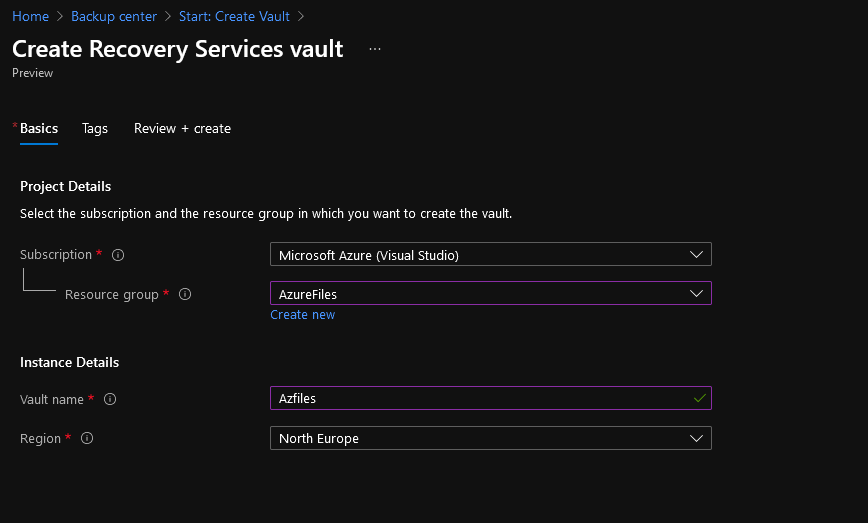Image resolution: width=868 pixels, height=523 pixels.
Task: Open the ellipsis menu beside the page title
Action: coord(375,49)
